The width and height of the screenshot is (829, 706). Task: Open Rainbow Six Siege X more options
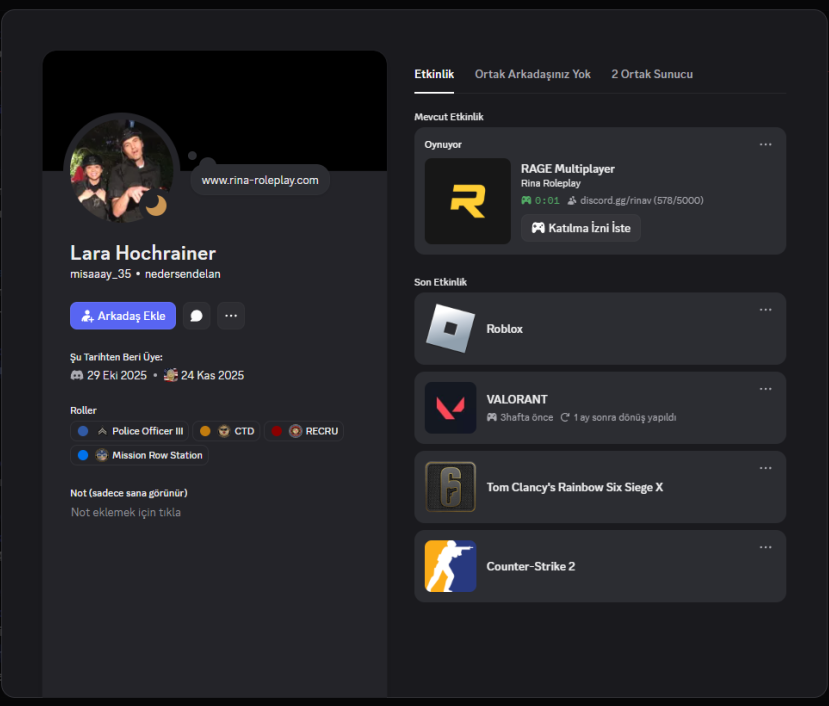765,469
